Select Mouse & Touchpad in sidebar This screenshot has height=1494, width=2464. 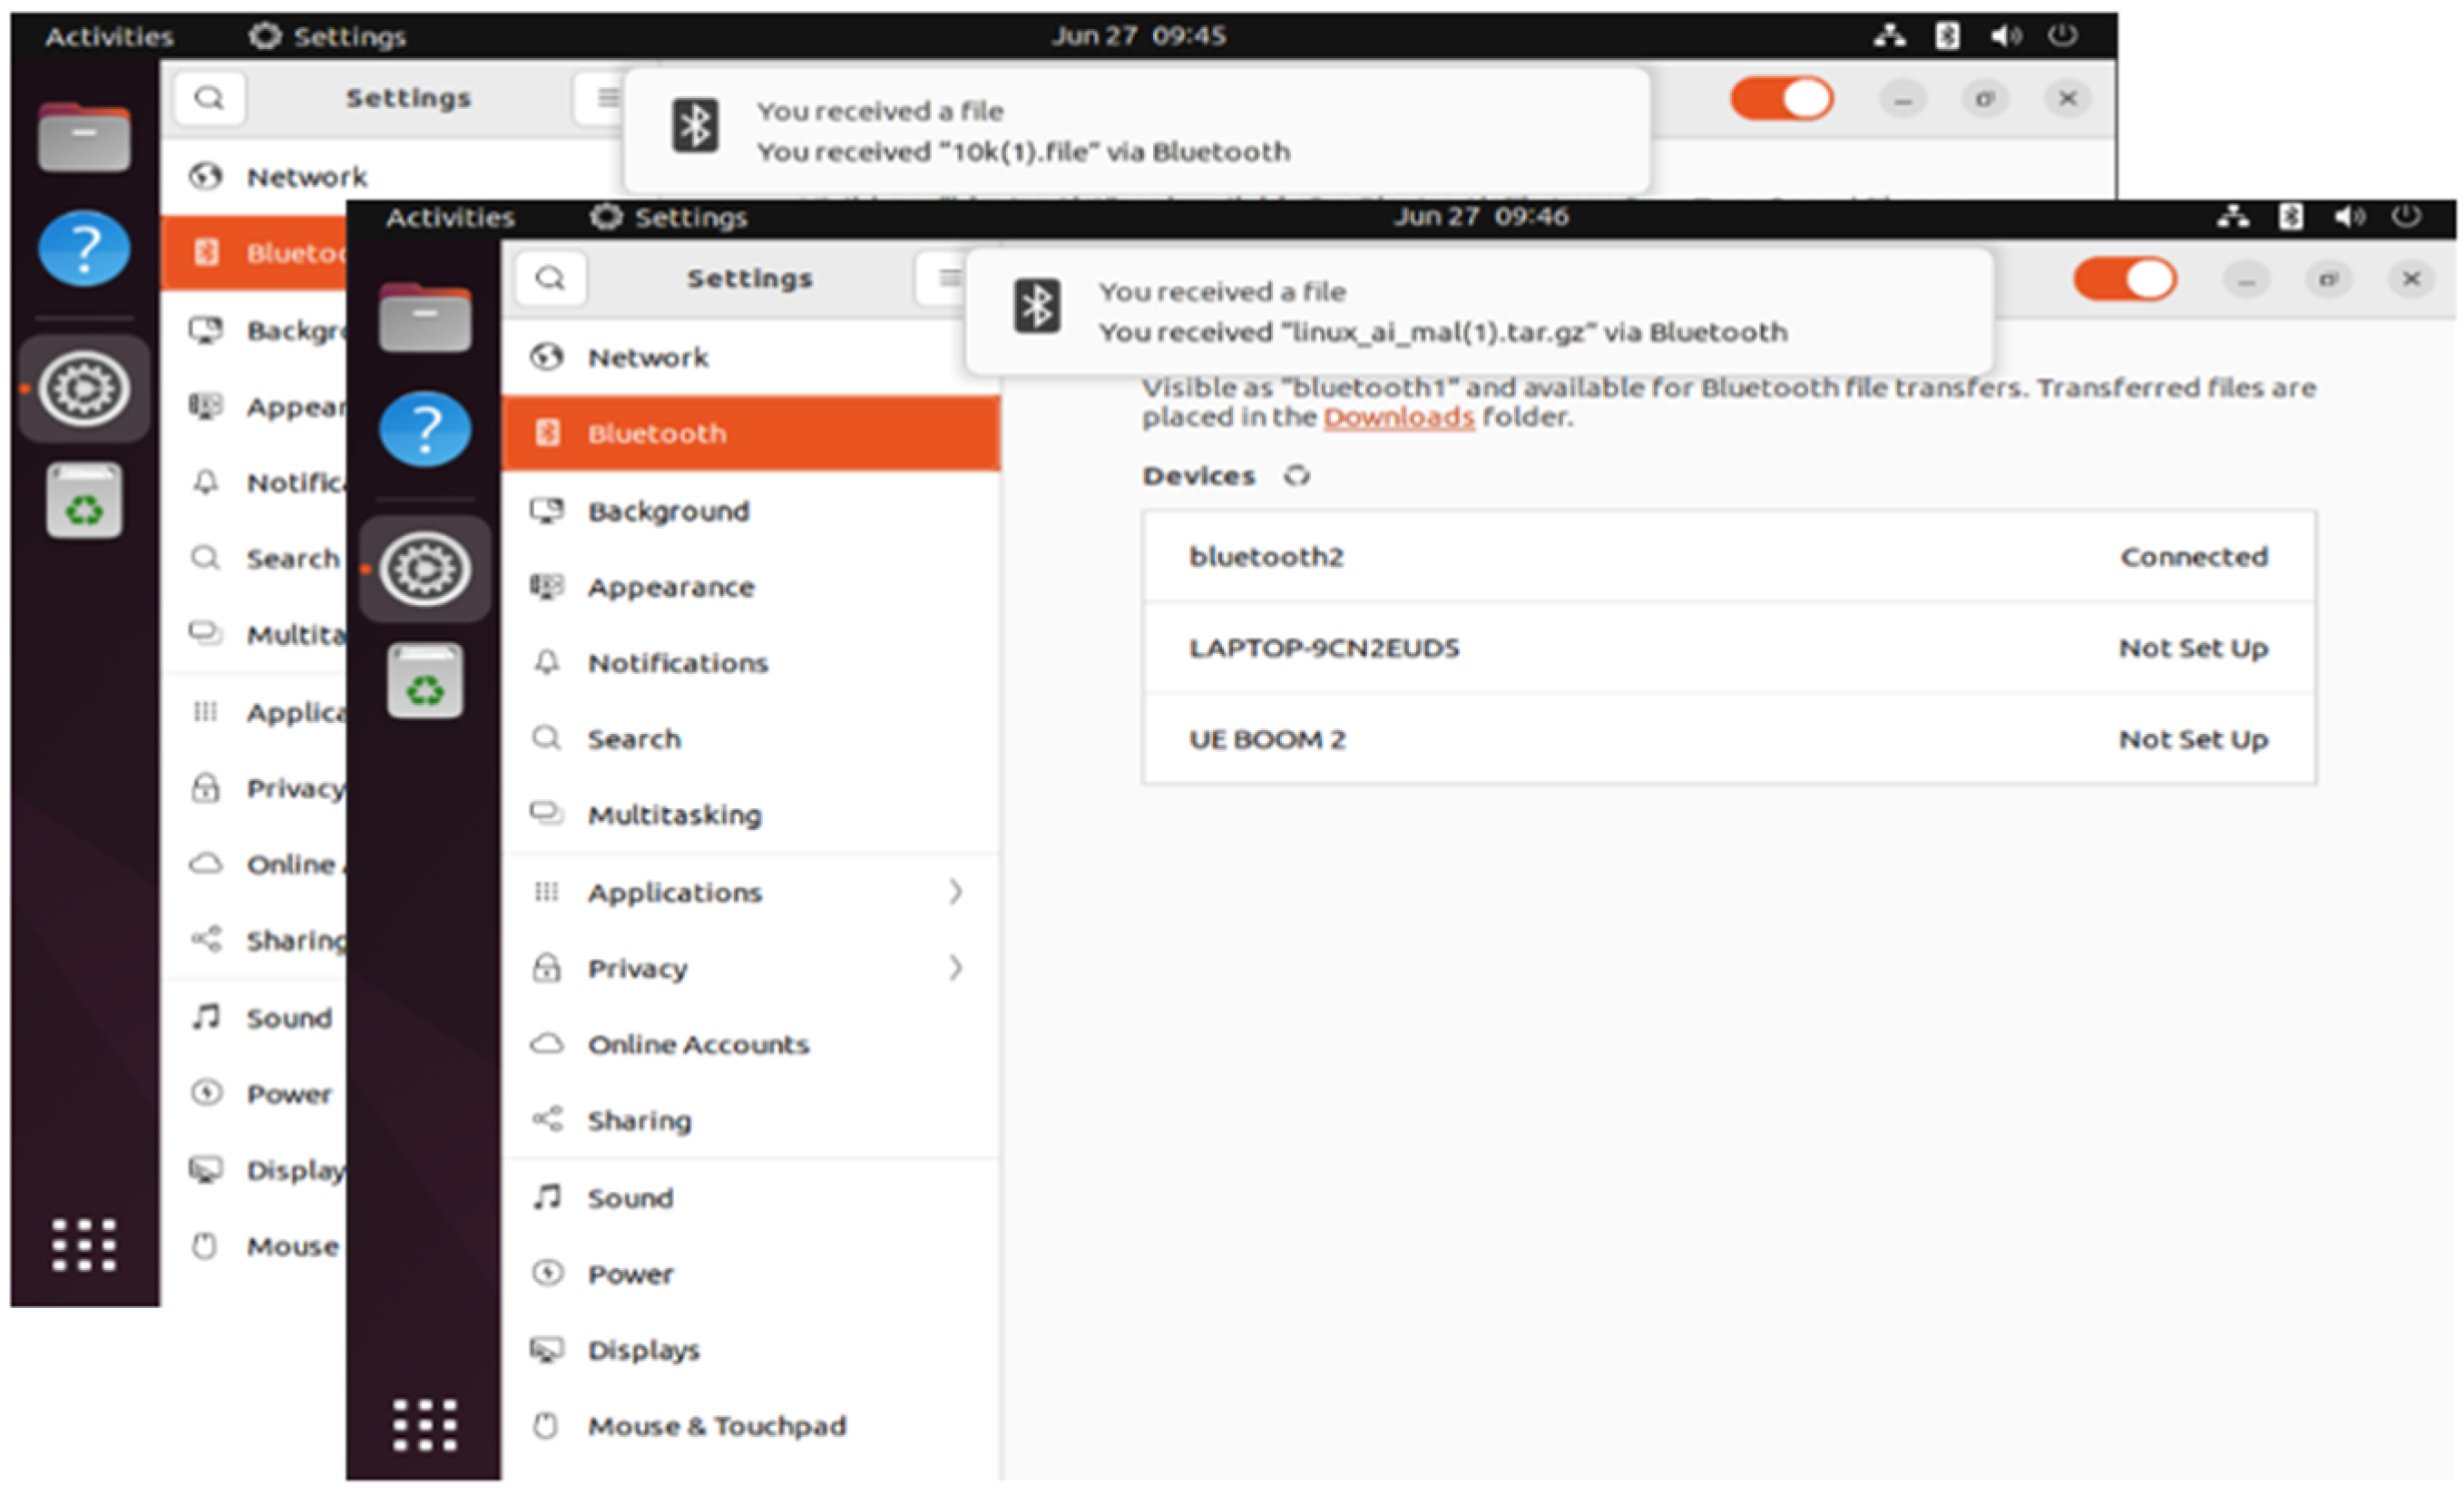coord(716,1426)
